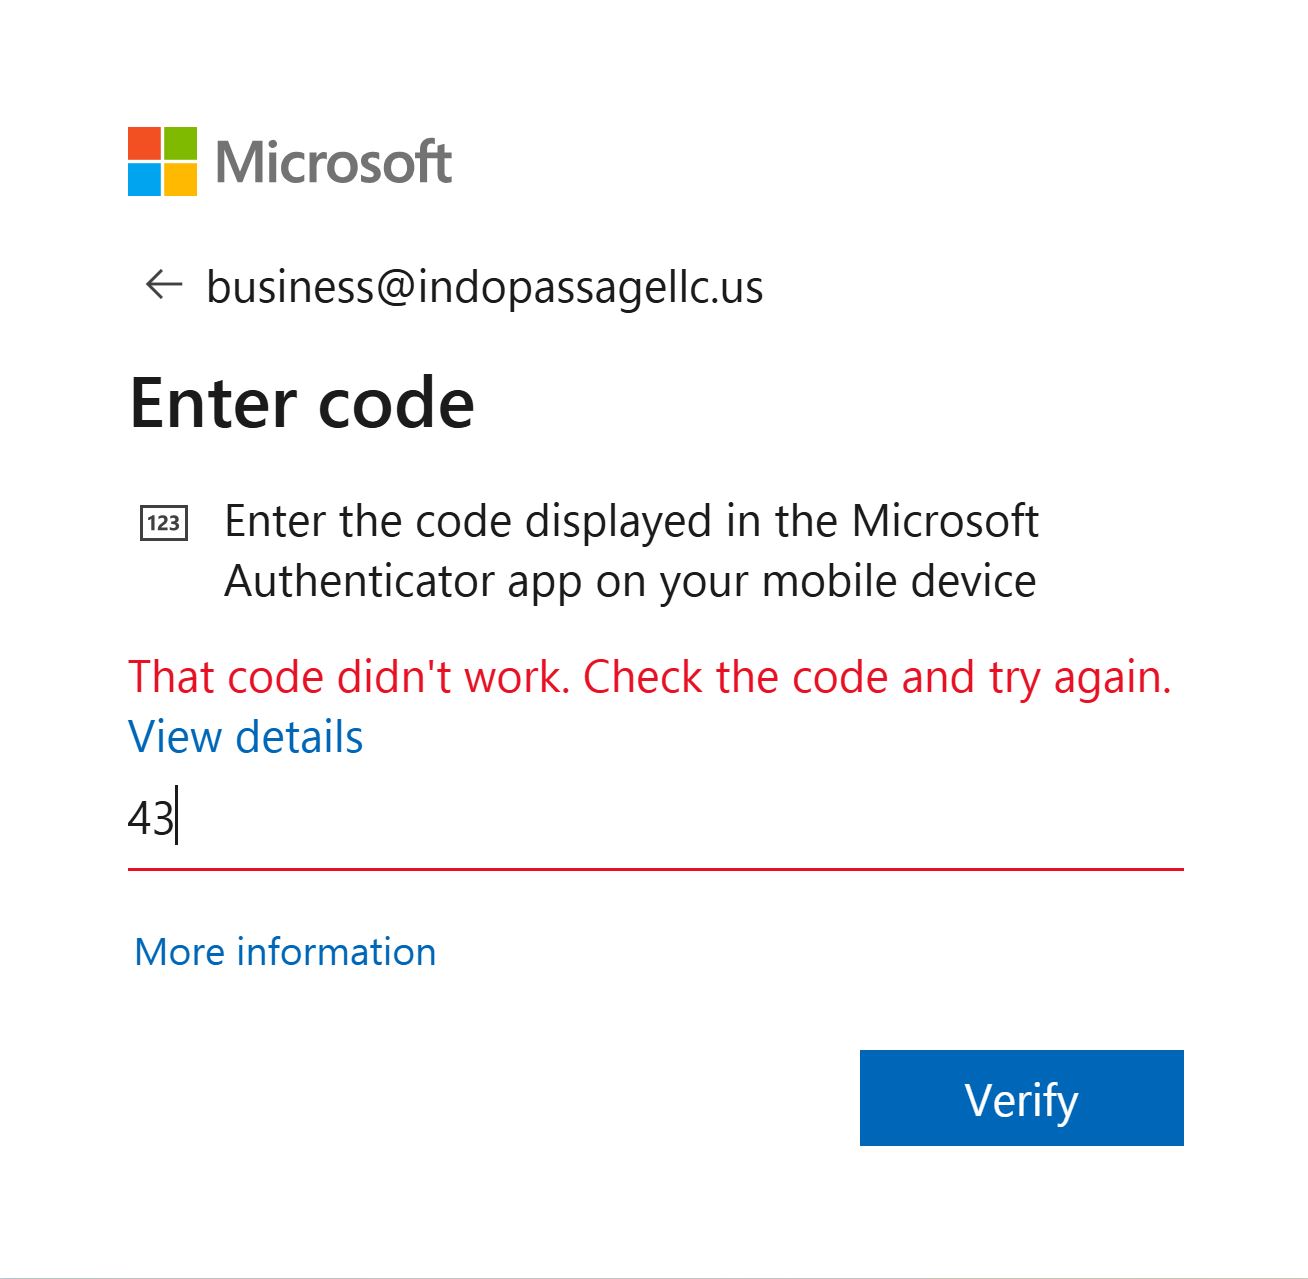Click the yellow square of Microsoft logo
The image size is (1308, 1279).
(x=180, y=179)
